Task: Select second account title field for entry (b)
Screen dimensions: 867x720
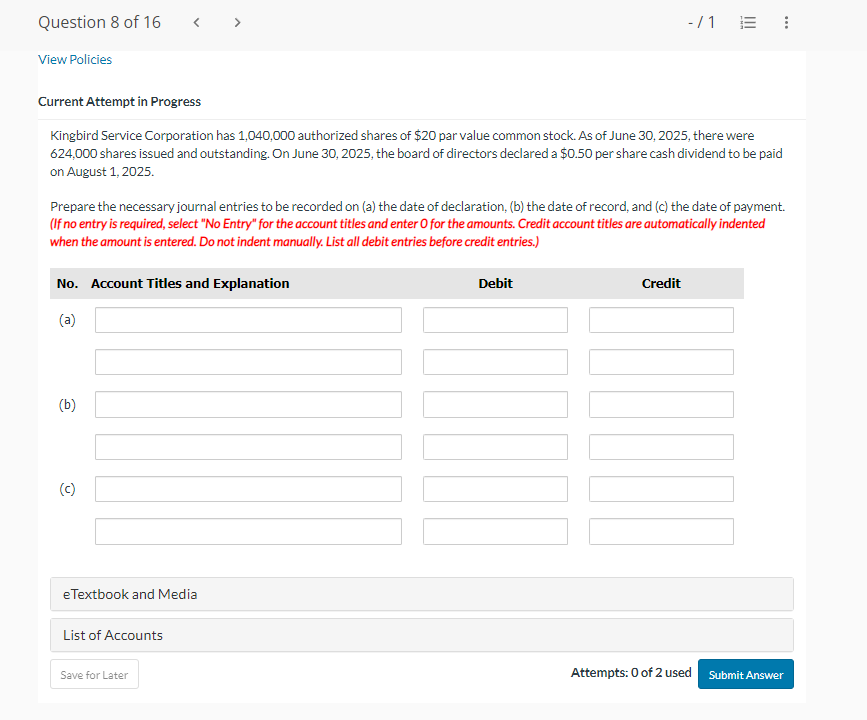Action: point(248,447)
